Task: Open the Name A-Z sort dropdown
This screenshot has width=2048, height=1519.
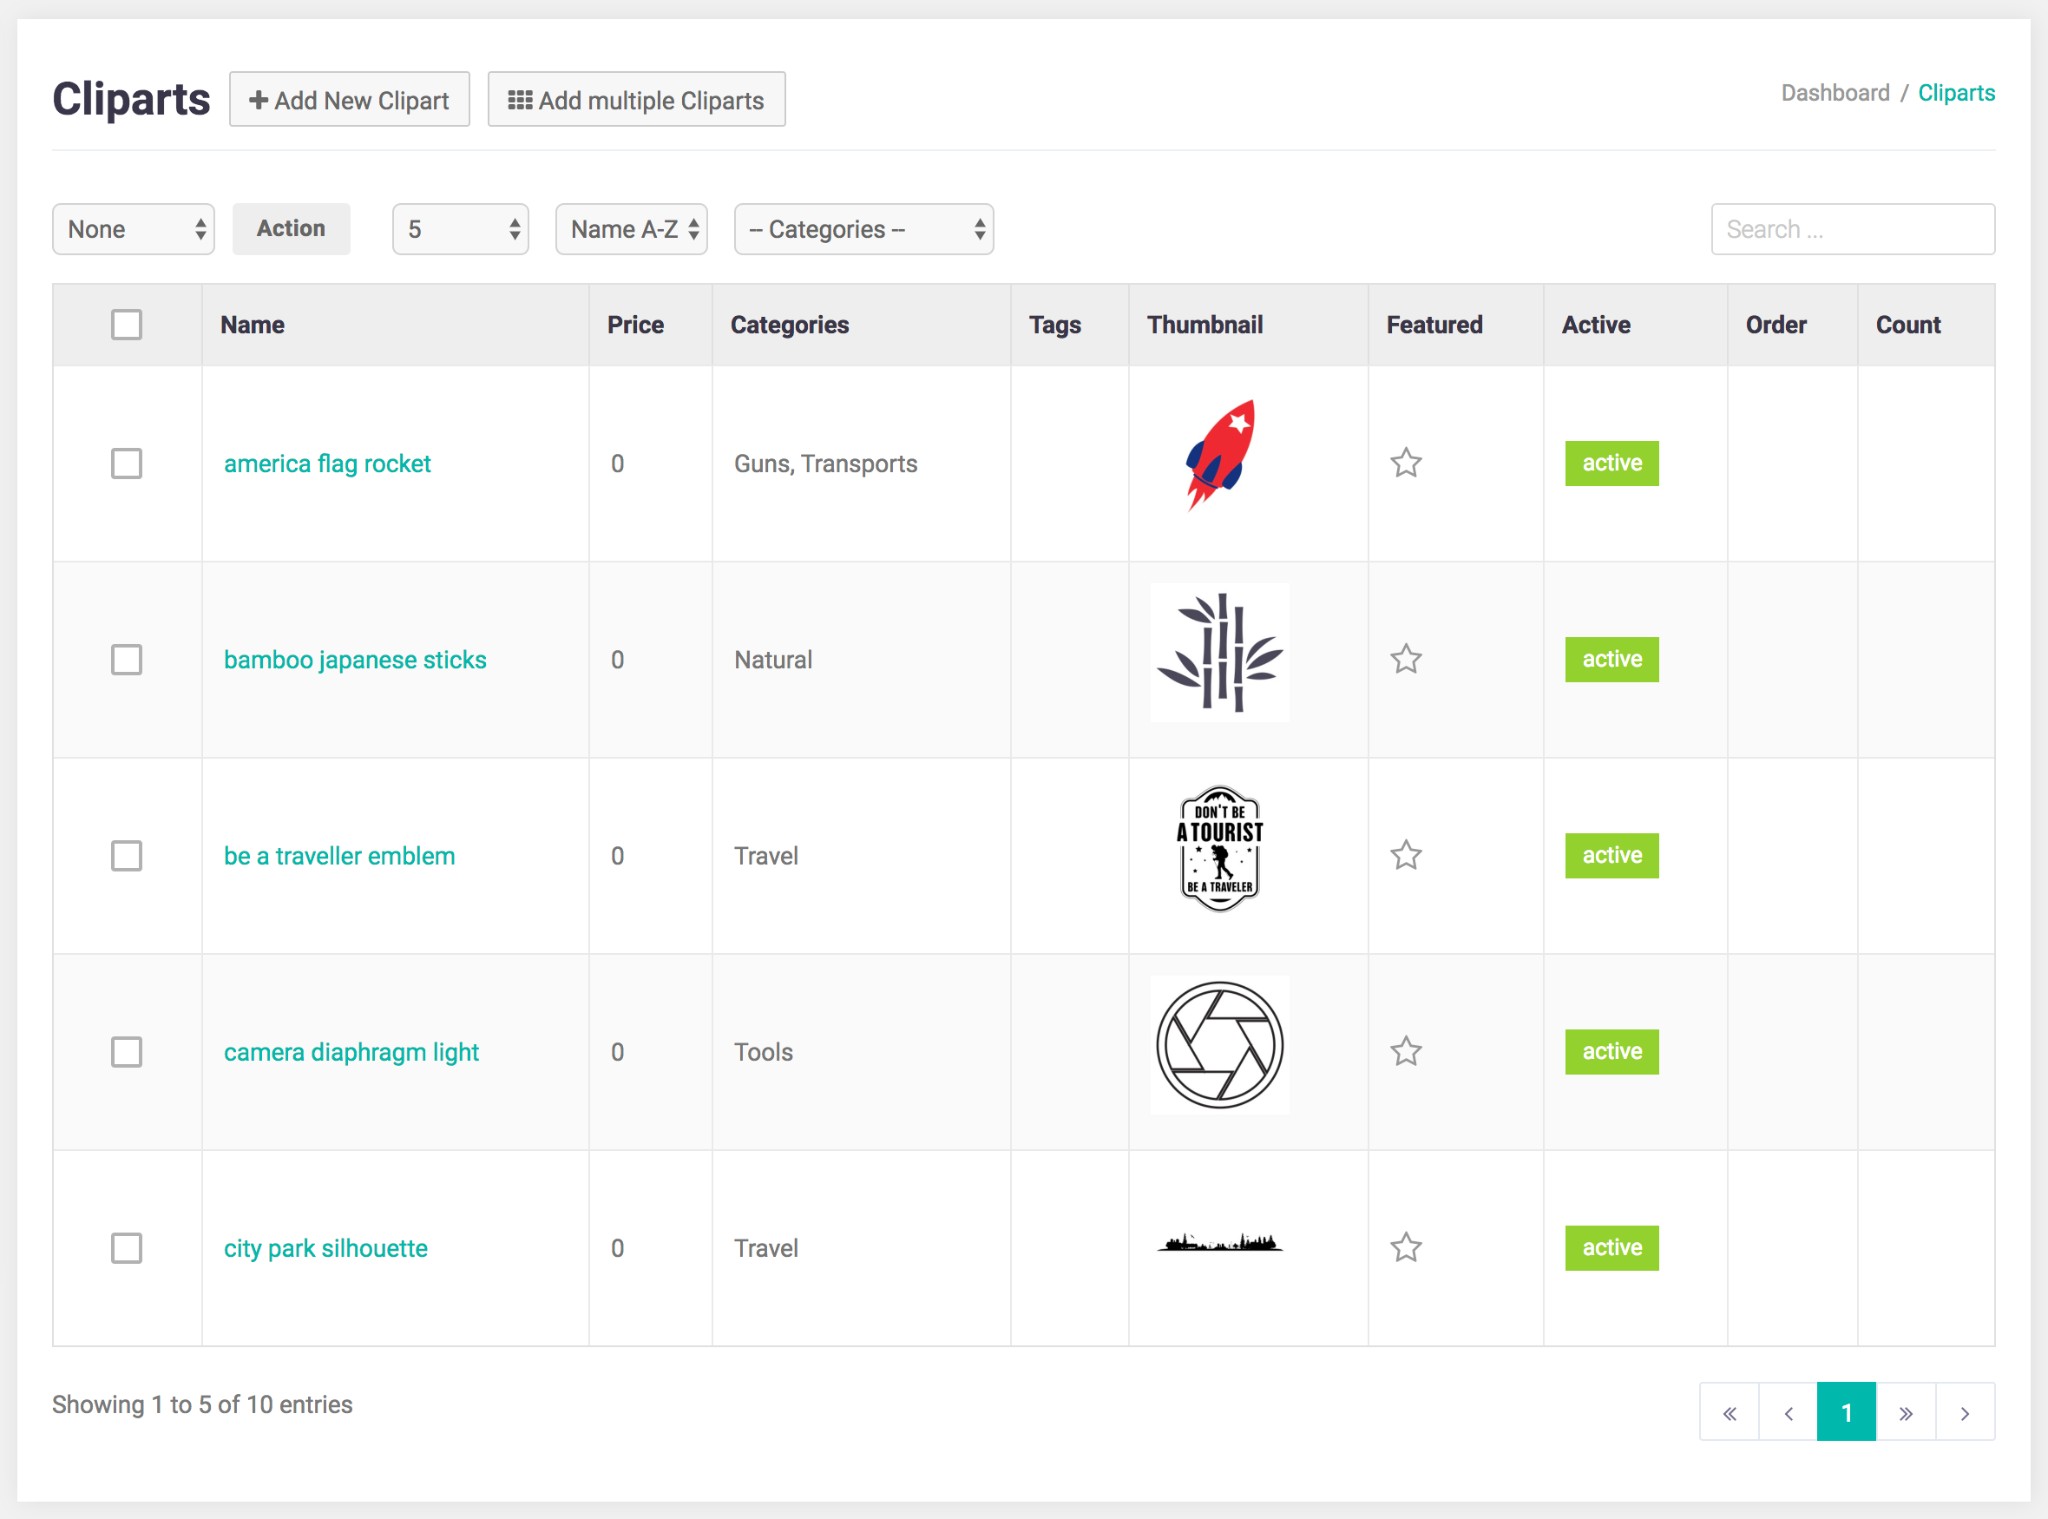Action: pyautogui.click(x=631, y=229)
